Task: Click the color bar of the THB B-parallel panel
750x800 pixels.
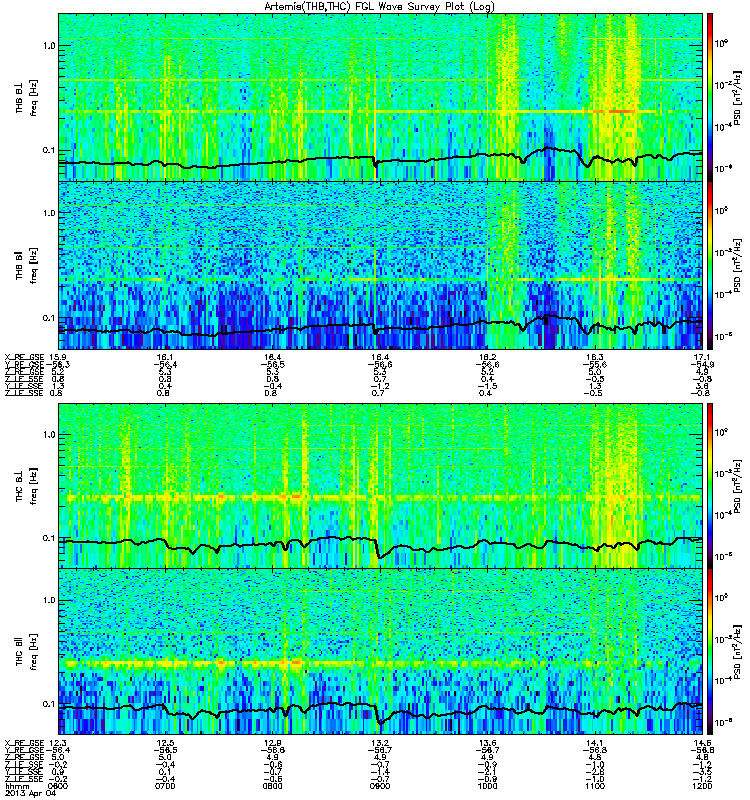Action: pos(709,265)
